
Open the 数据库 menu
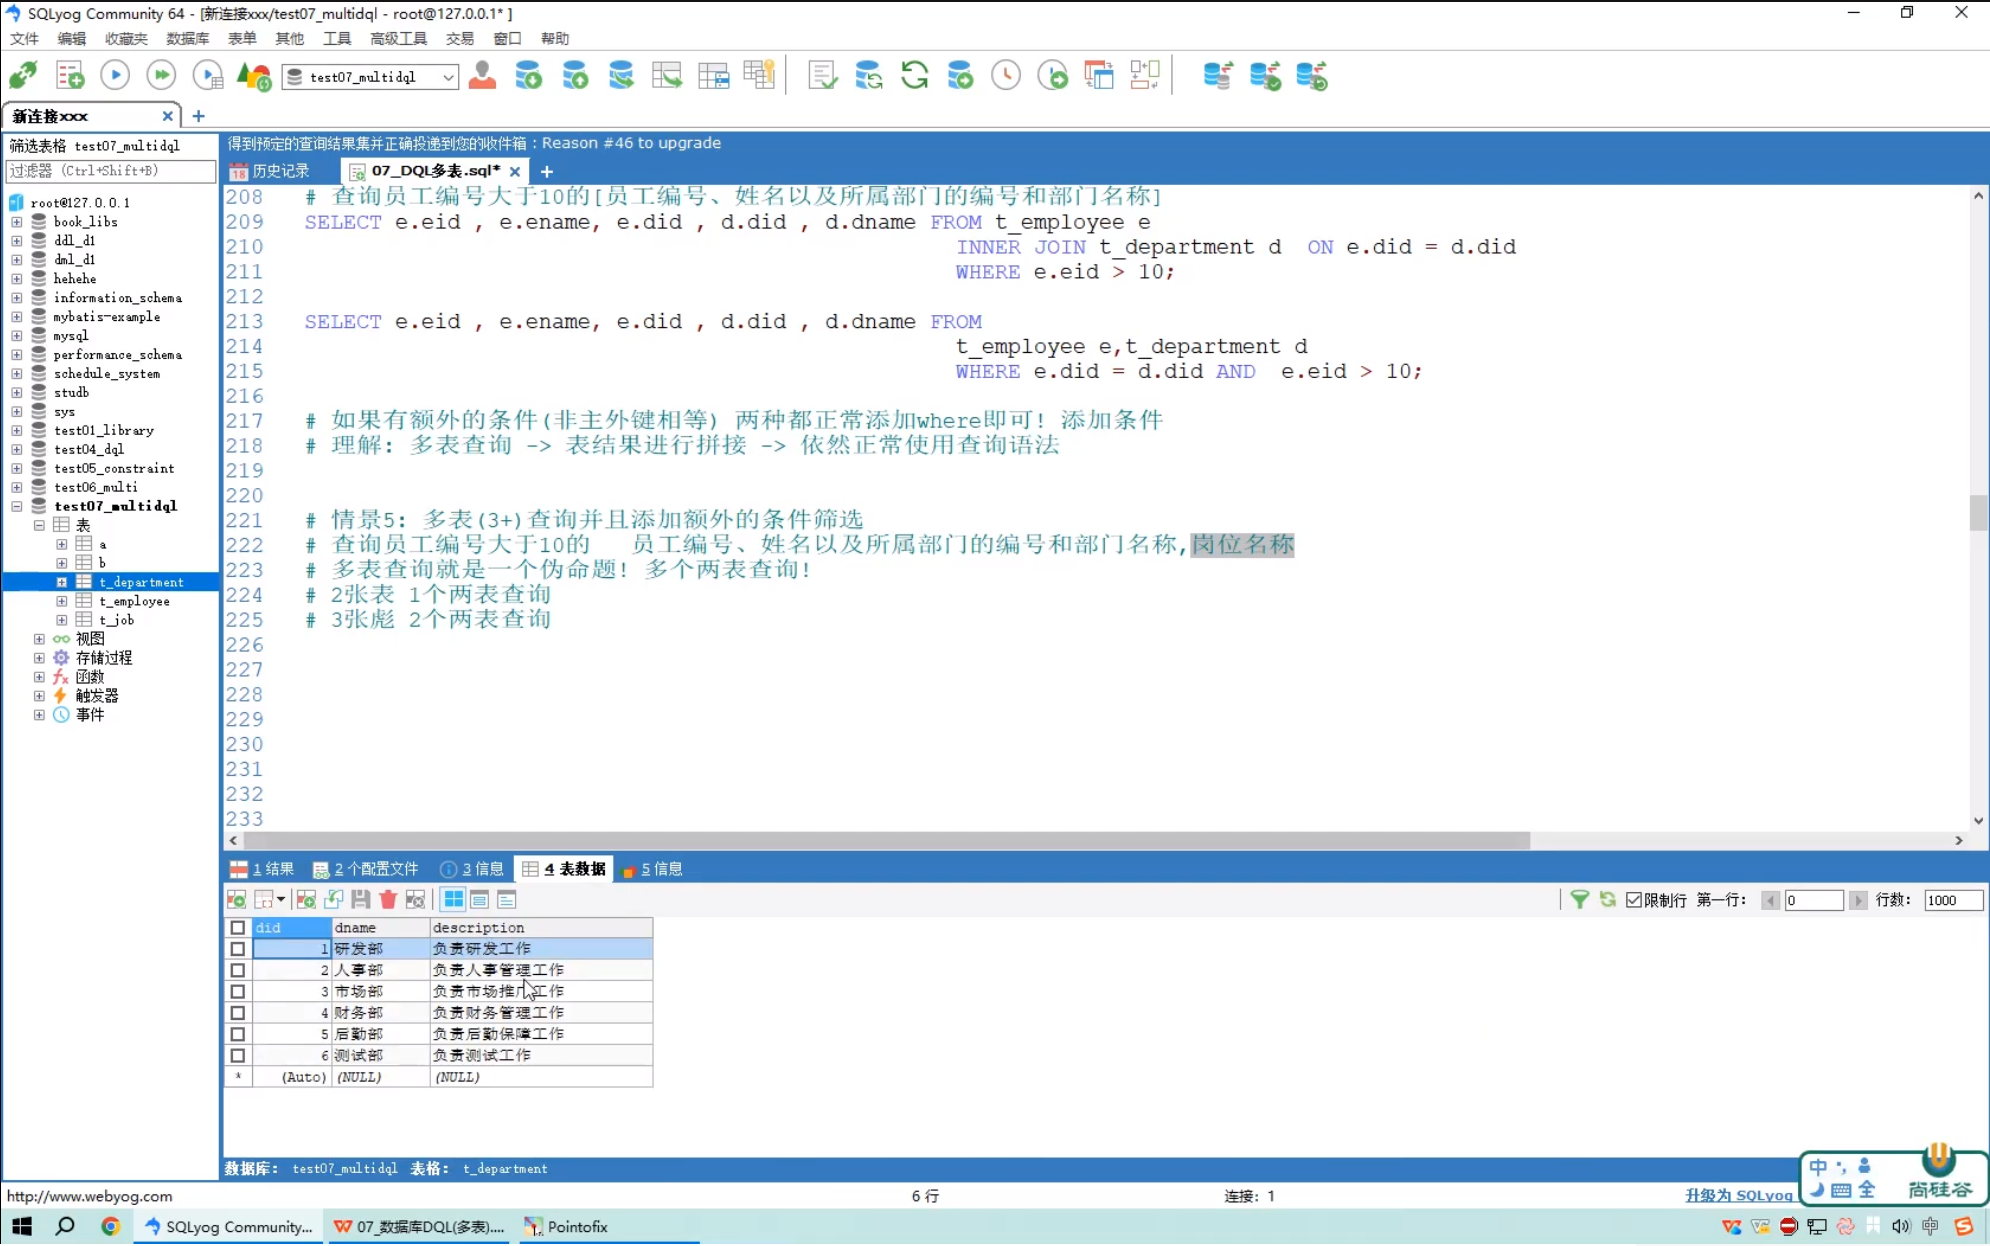pyautogui.click(x=187, y=39)
